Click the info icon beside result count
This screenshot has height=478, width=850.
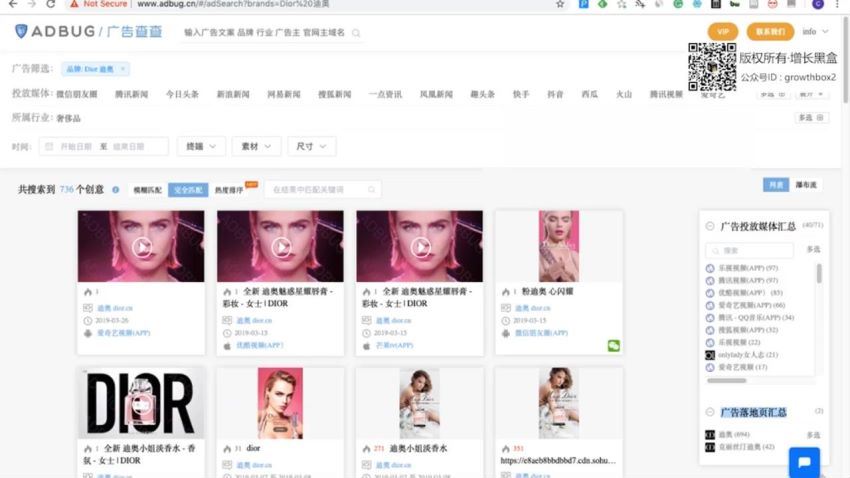[115, 189]
